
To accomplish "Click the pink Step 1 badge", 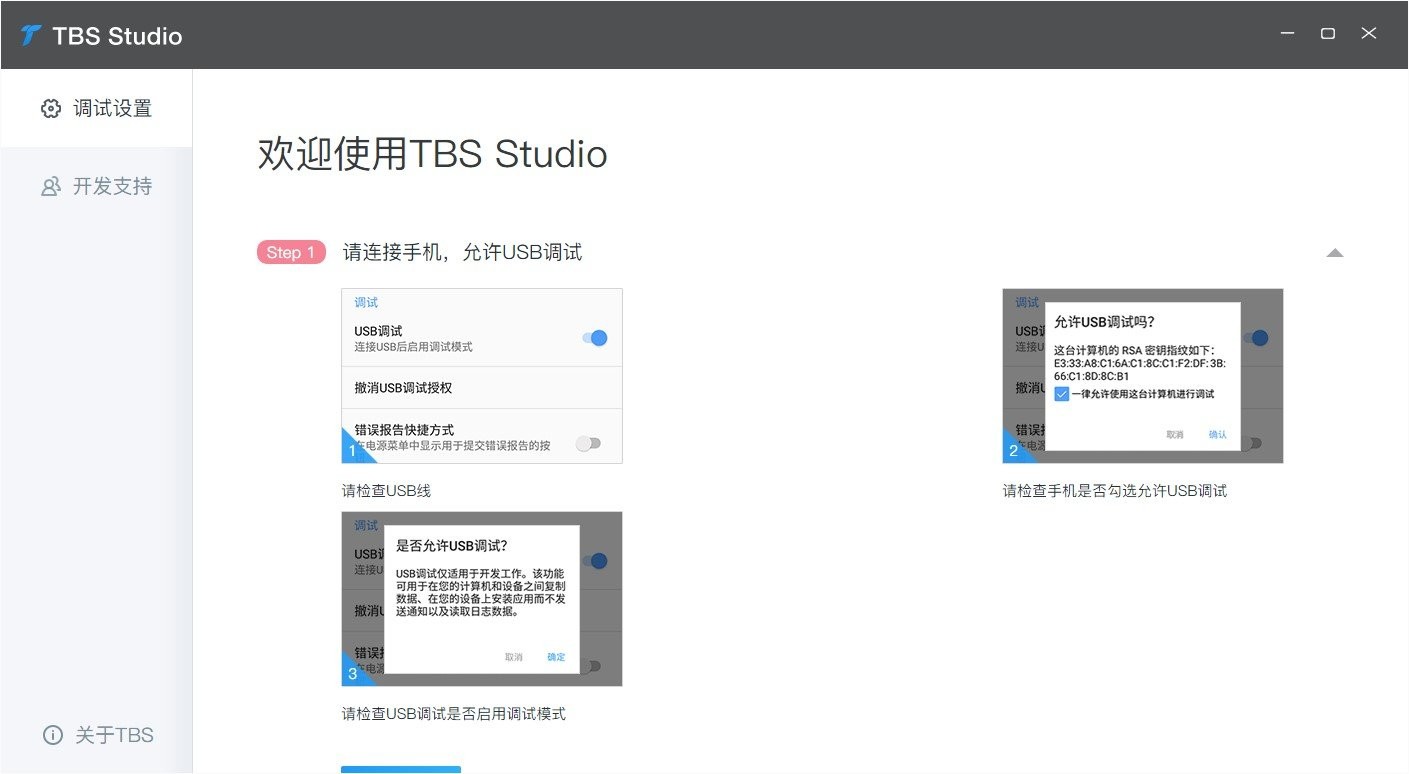I will pyautogui.click(x=291, y=252).
